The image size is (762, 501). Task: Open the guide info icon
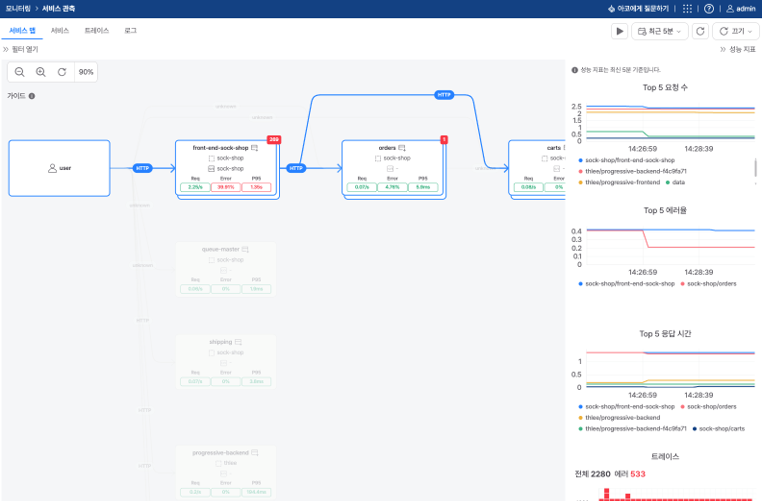(32, 96)
